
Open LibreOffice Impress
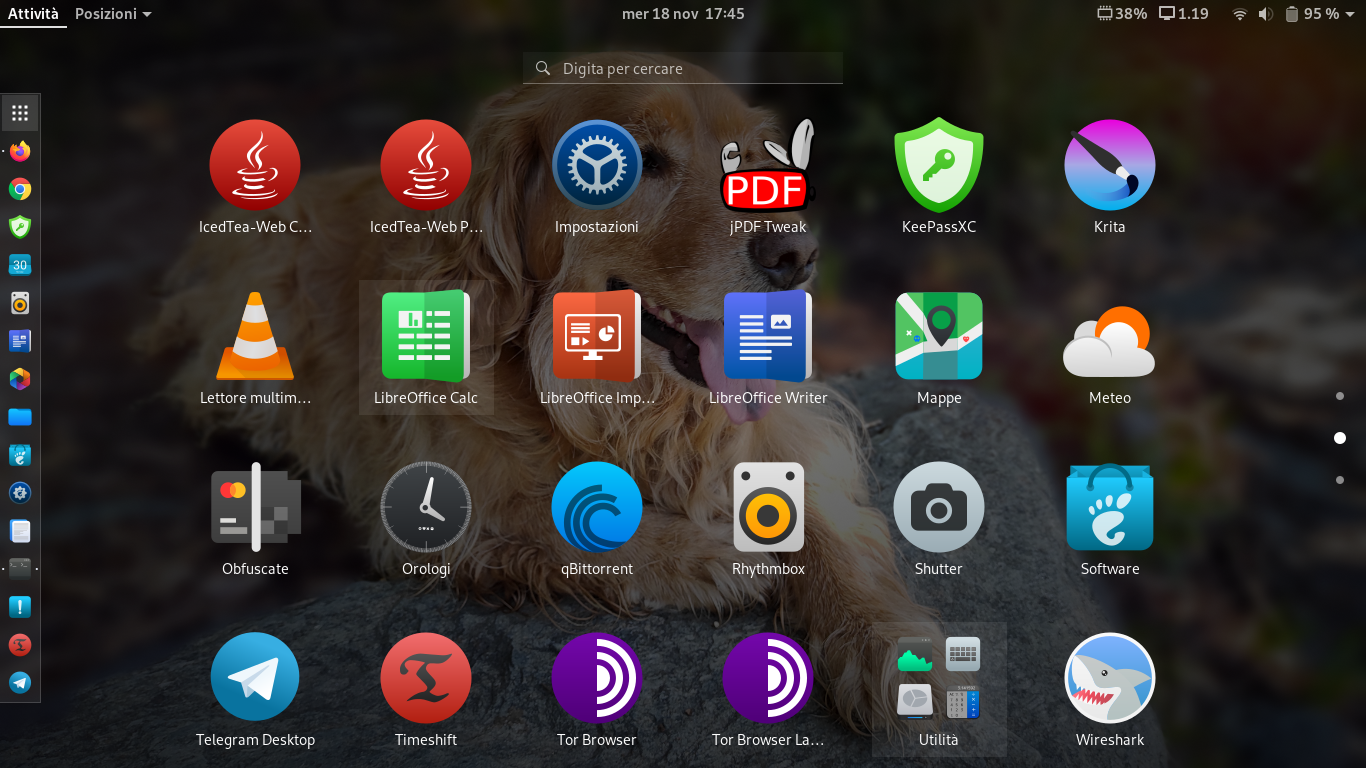[x=597, y=336]
